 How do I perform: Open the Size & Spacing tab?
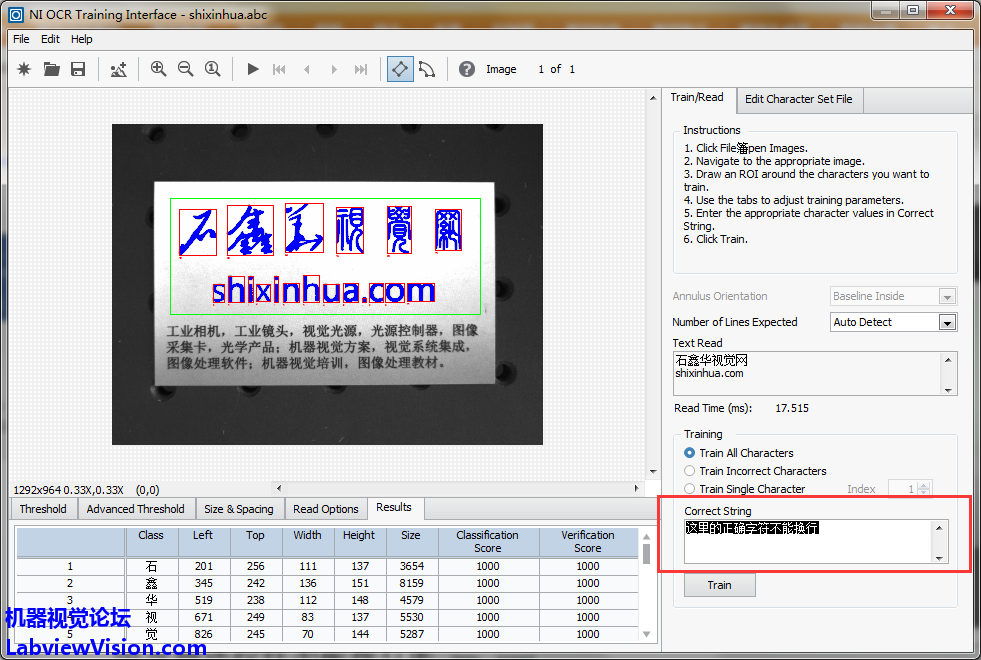[239, 509]
